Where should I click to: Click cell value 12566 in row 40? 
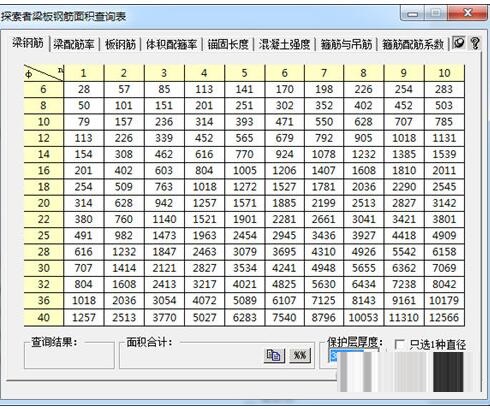pyautogui.click(x=444, y=317)
